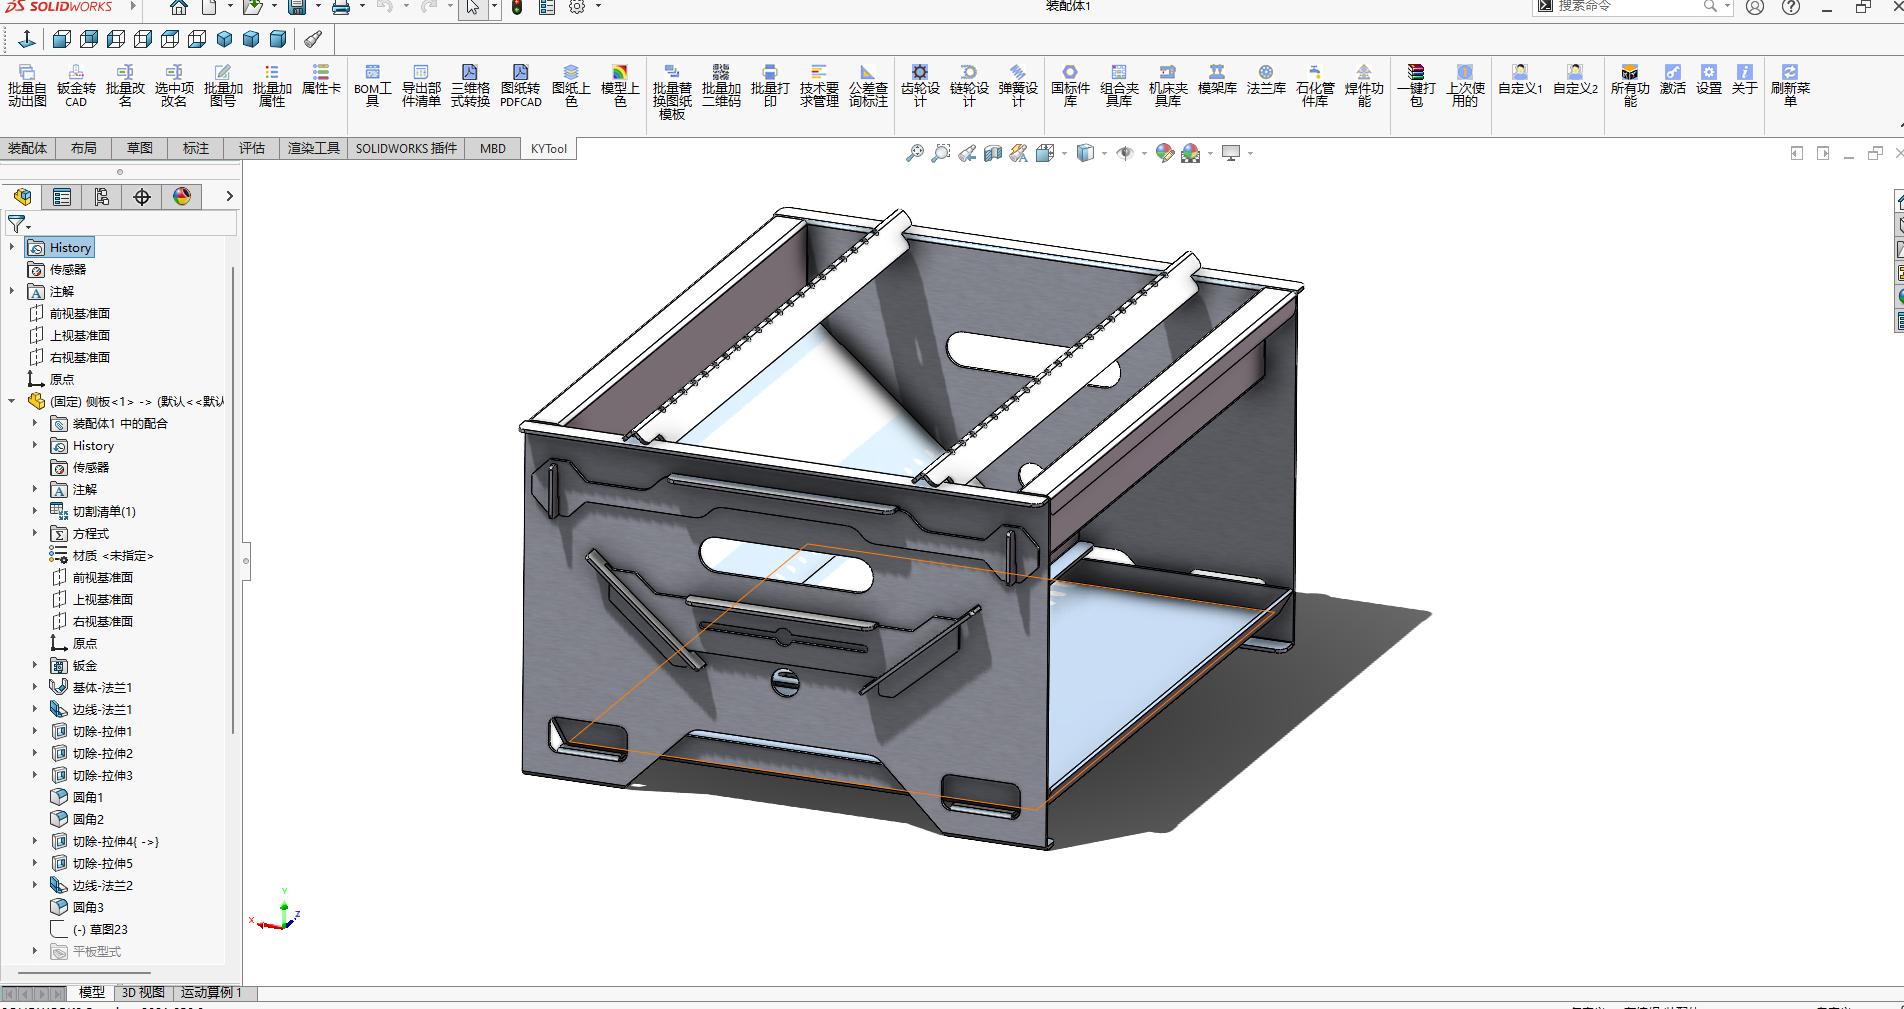Image resolution: width=1904 pixels, height=1009 pixels.
Task: Click the 批量打印 tool
Action: coord(770,86)
